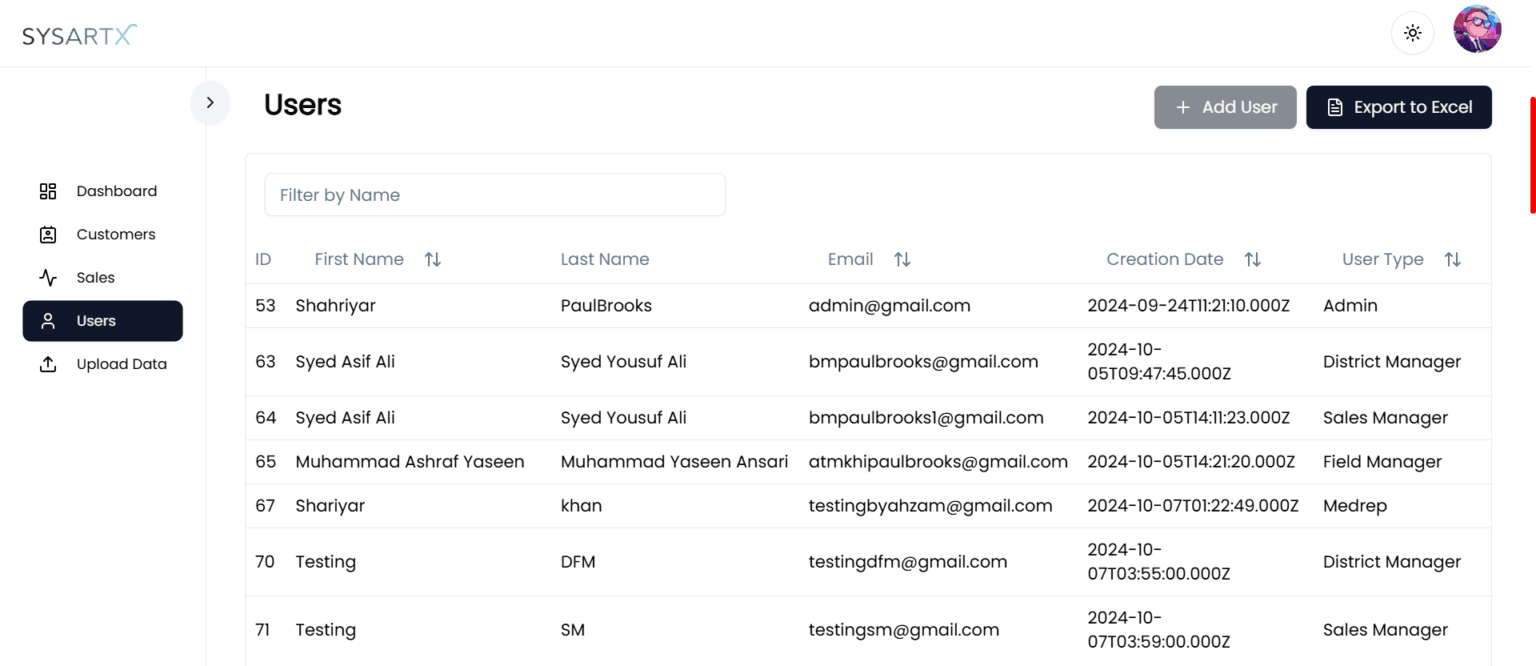
Task: Select the Upload Data icon
Action: pos(47,363)
